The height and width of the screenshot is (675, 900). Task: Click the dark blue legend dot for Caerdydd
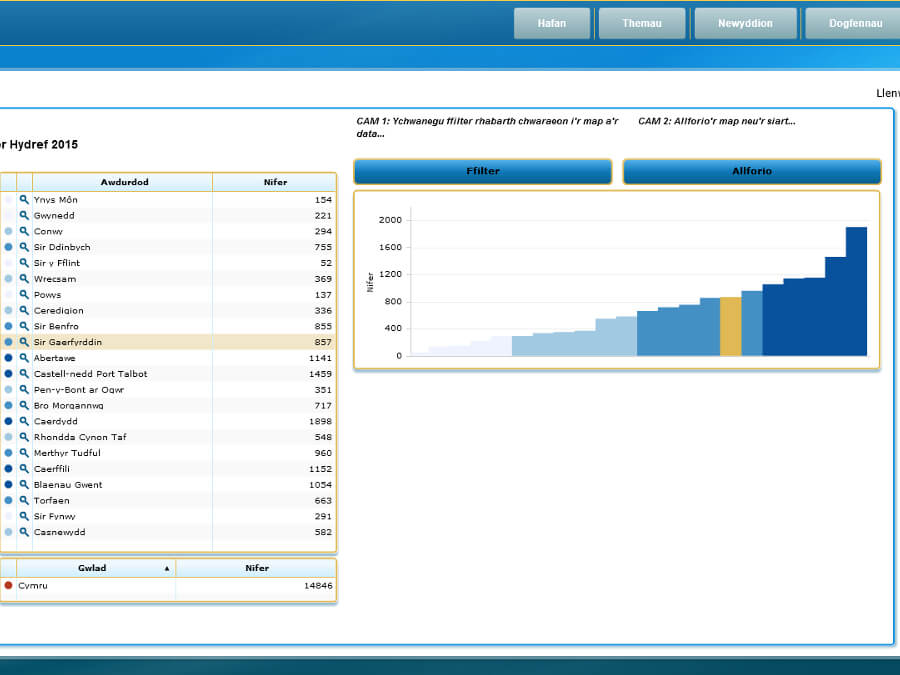[x=9, y=421]
